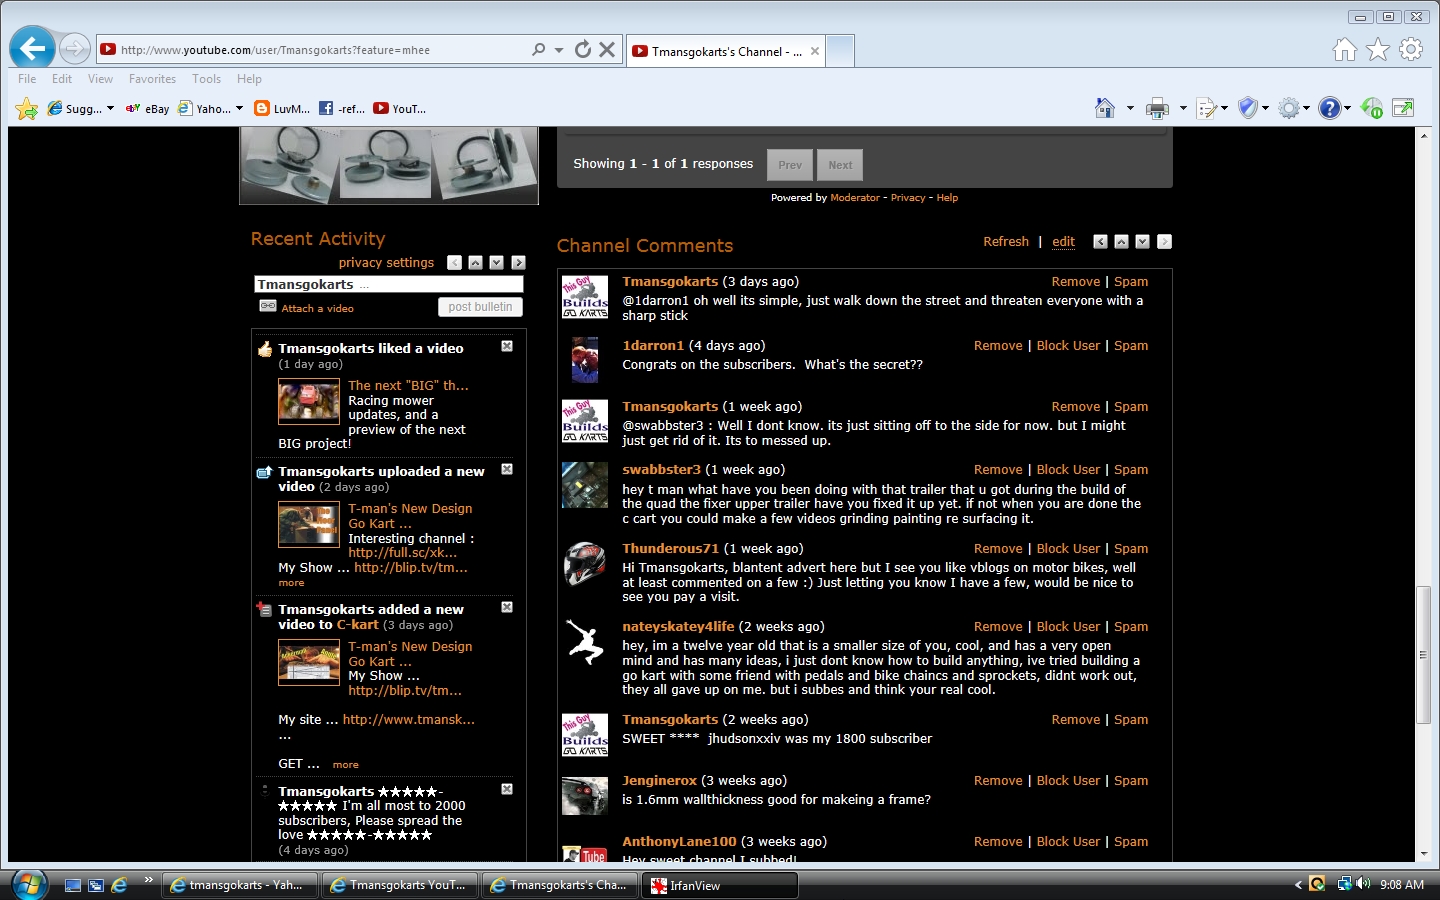This screenshot has width=1440, height=900.
Task: Open the Edit menu
Action: click(62, 79)
